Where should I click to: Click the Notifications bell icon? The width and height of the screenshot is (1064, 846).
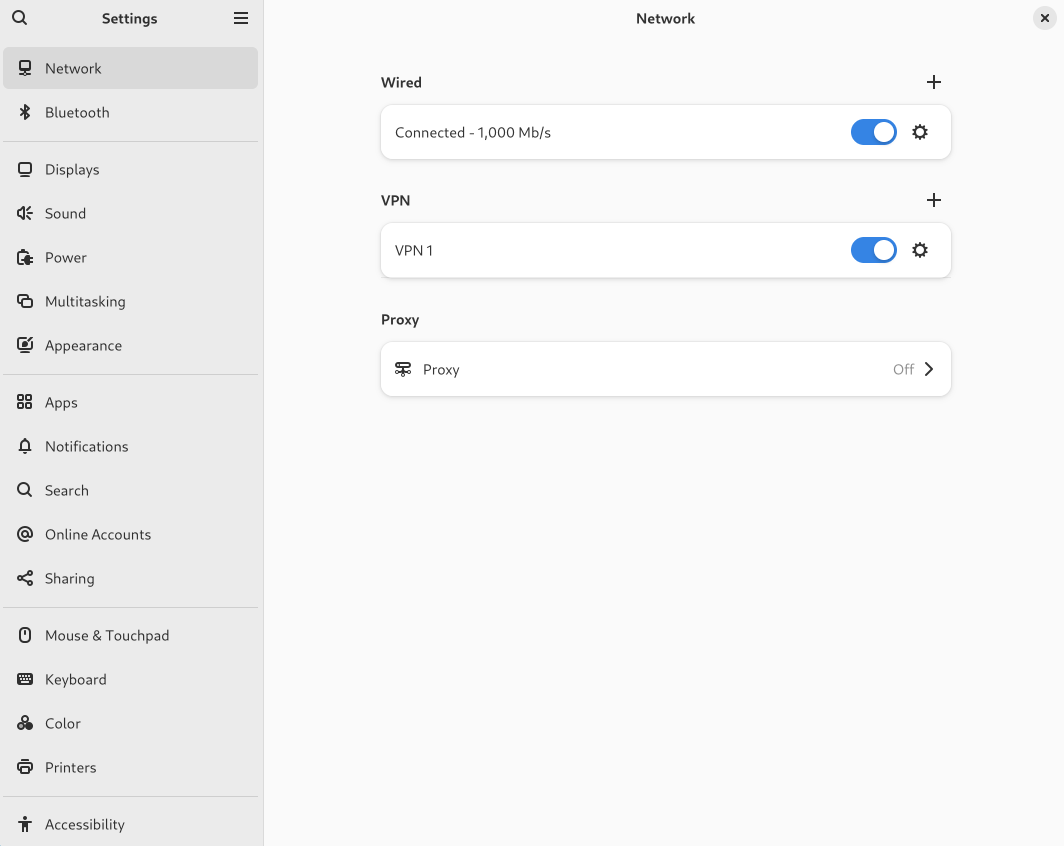pos(25,446)
